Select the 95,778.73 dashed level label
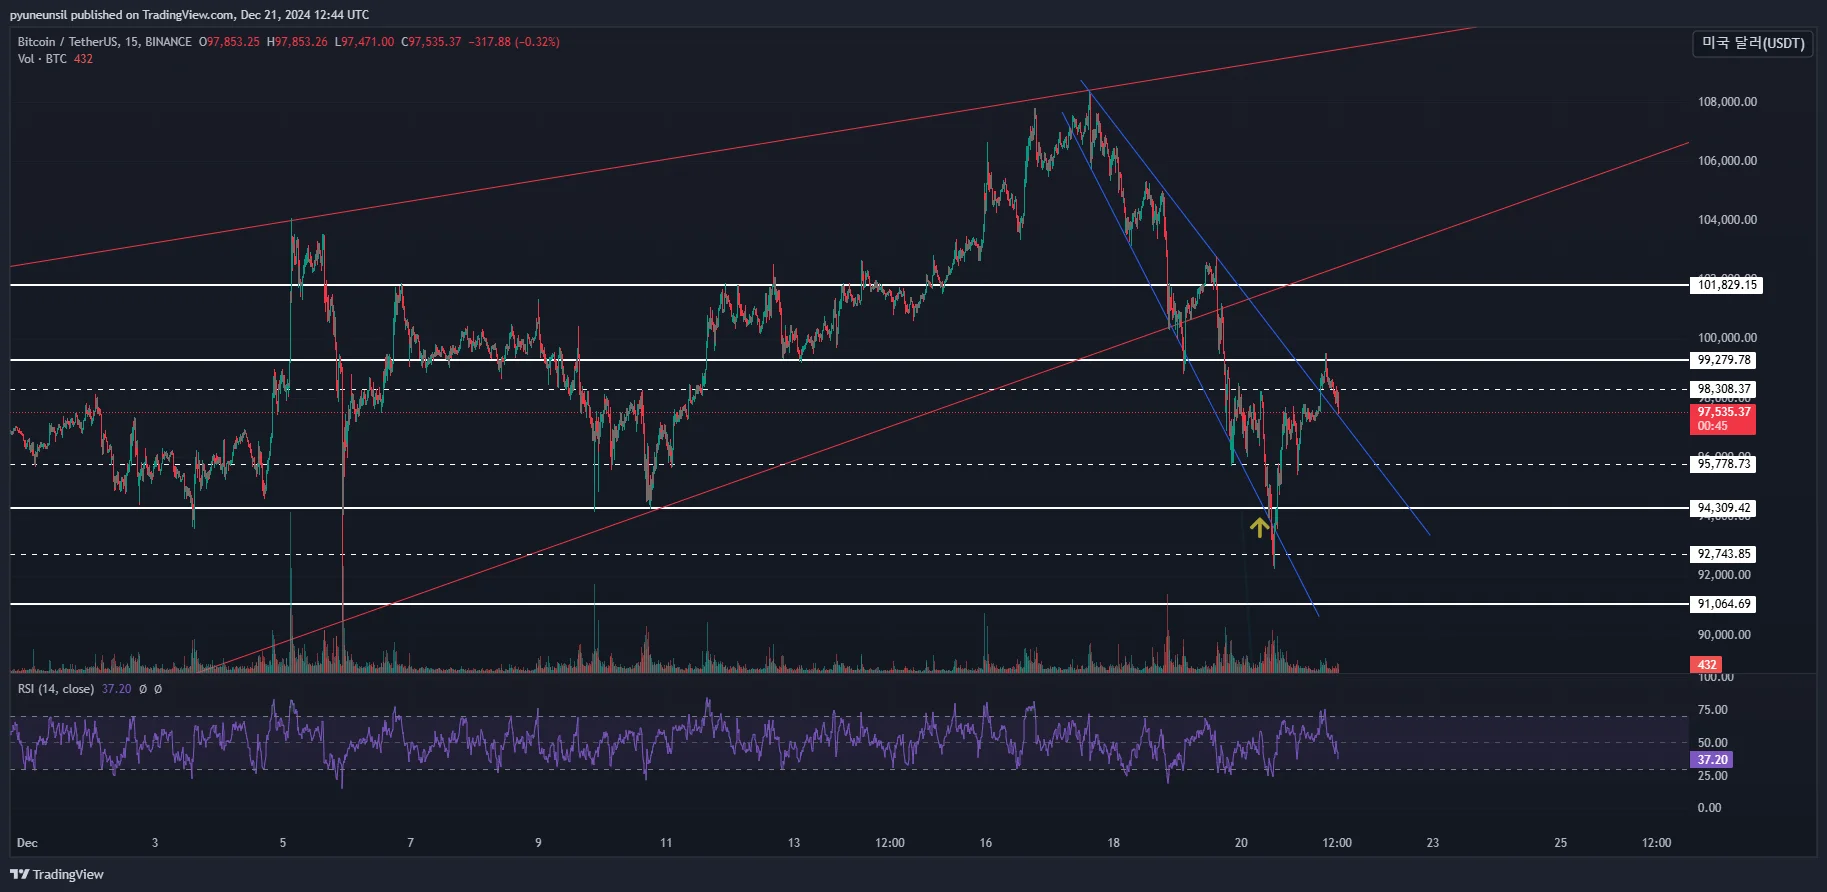This screenshot has height=892, width=1827. (x=1724, y=464)
